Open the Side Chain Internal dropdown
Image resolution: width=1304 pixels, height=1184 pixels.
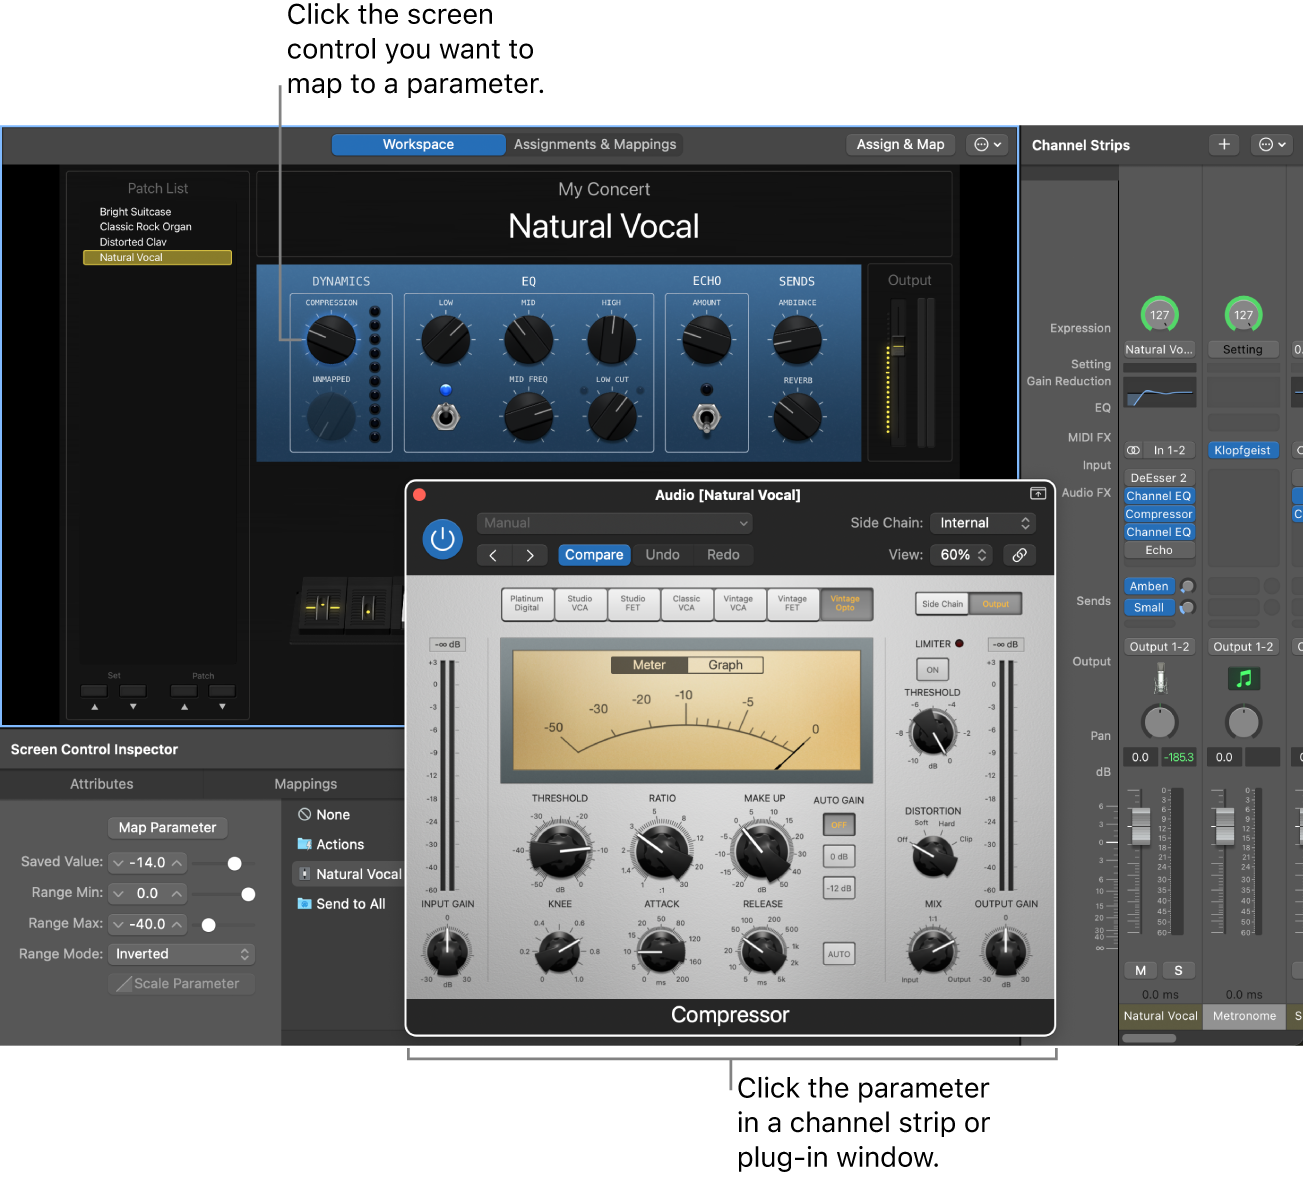pyautogui.click(x=982, y=522)
